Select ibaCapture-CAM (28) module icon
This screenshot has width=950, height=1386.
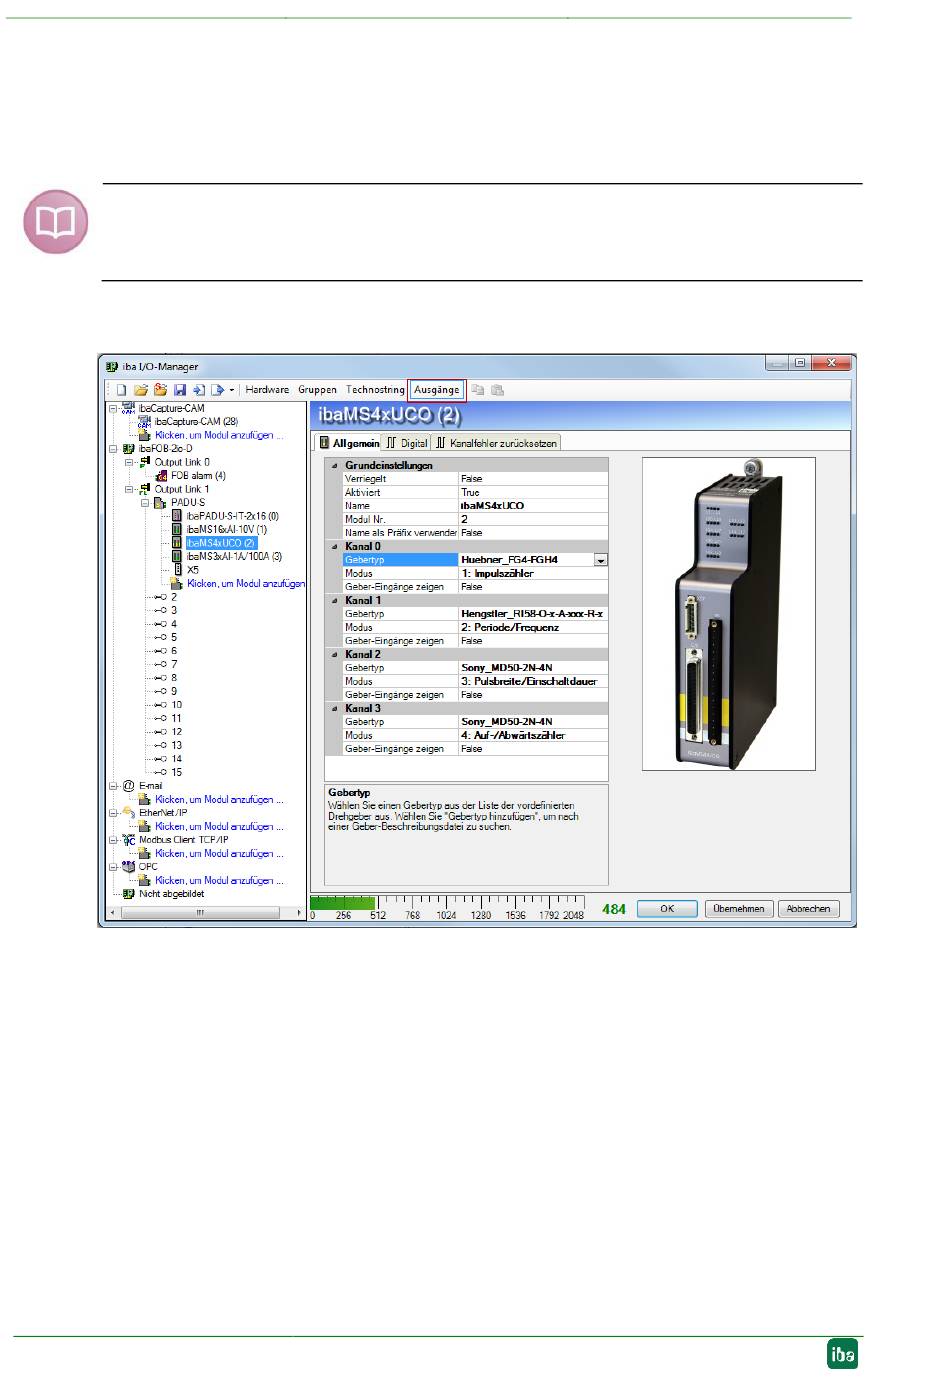click(x=144, y=422)
